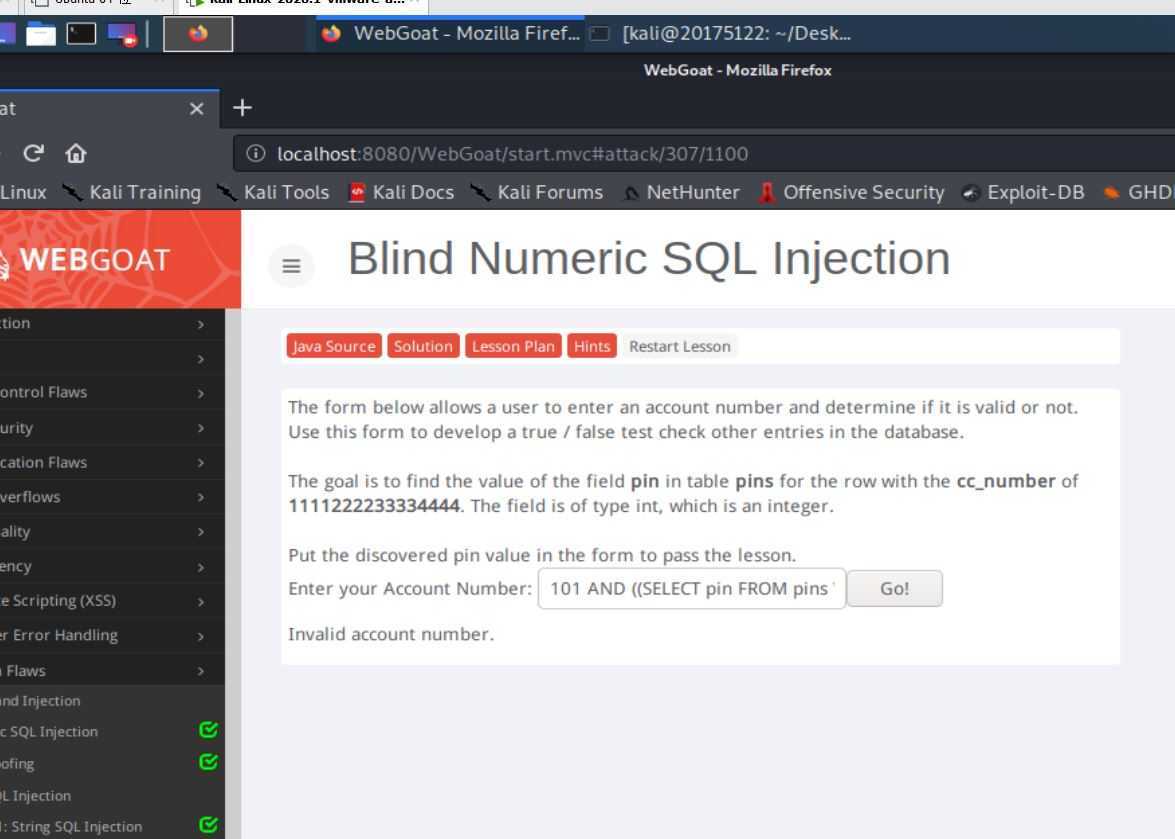Expand the Scripting (XSS) category

tap(112, 601)
